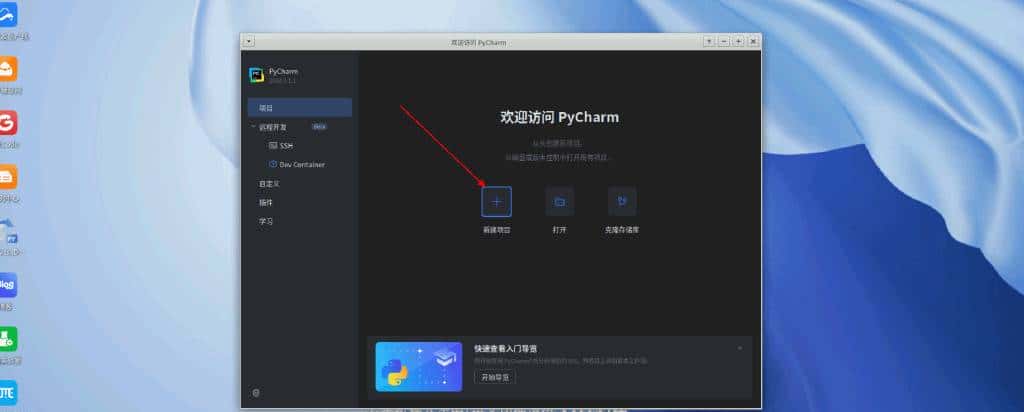
Task: Open the orange mail desktop icon
Action: [8, 69]
